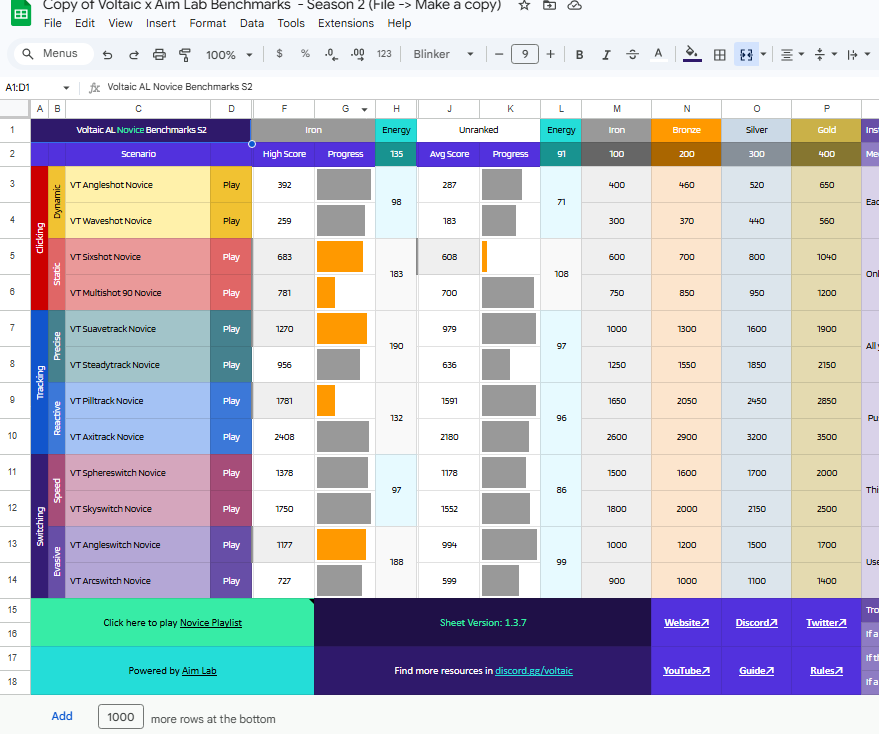Open the Aim Lab link

(199, 671)
